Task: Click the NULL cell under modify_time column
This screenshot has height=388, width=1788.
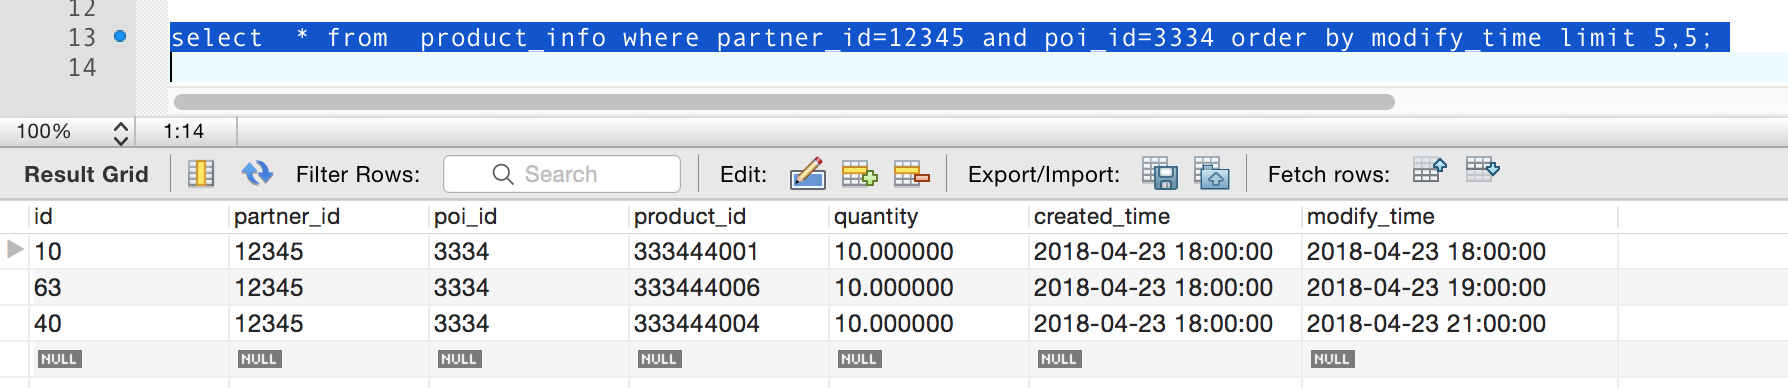Action: point(1332,359)
